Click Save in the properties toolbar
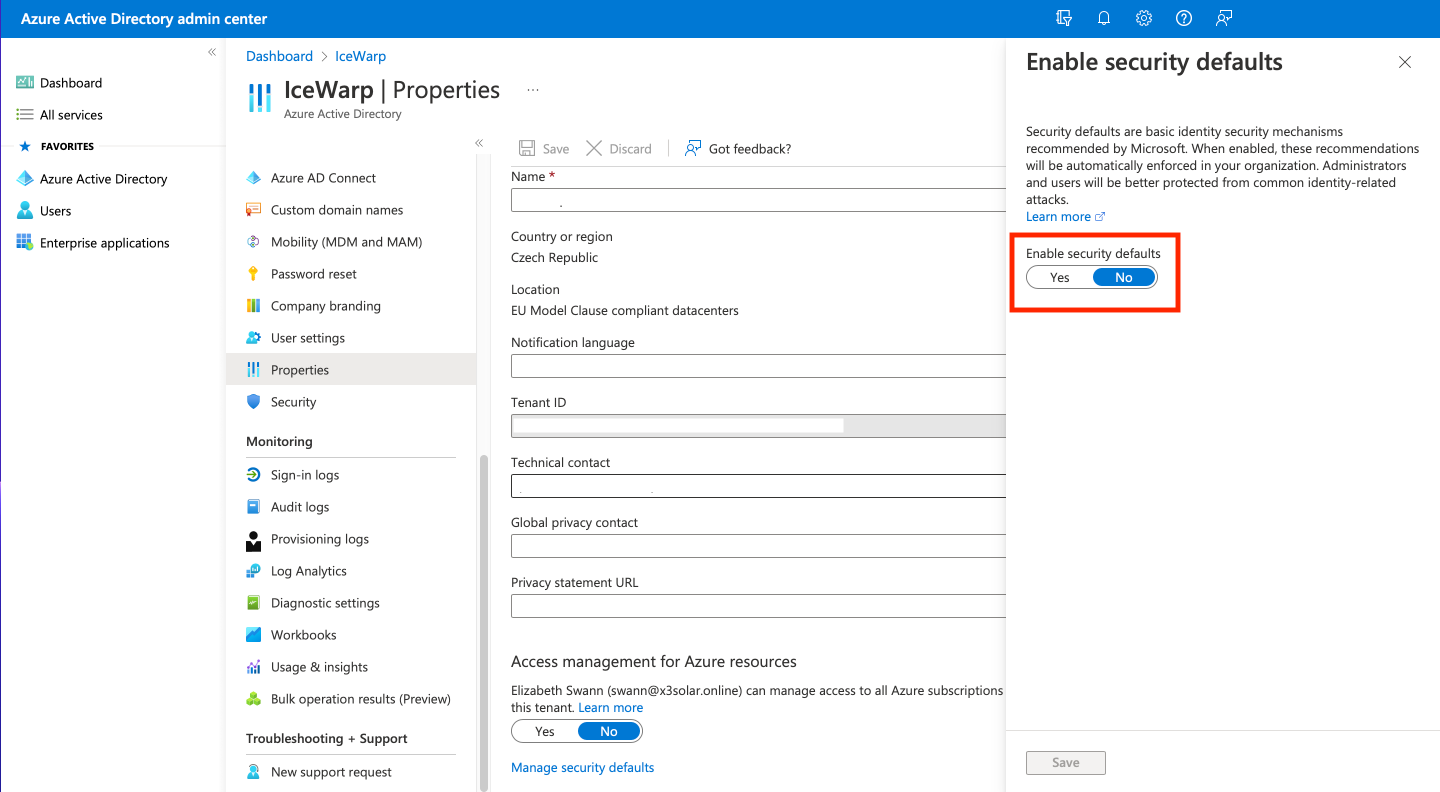Image resolution: width=1440 pixels, height=792 pixels. point(544,148)
